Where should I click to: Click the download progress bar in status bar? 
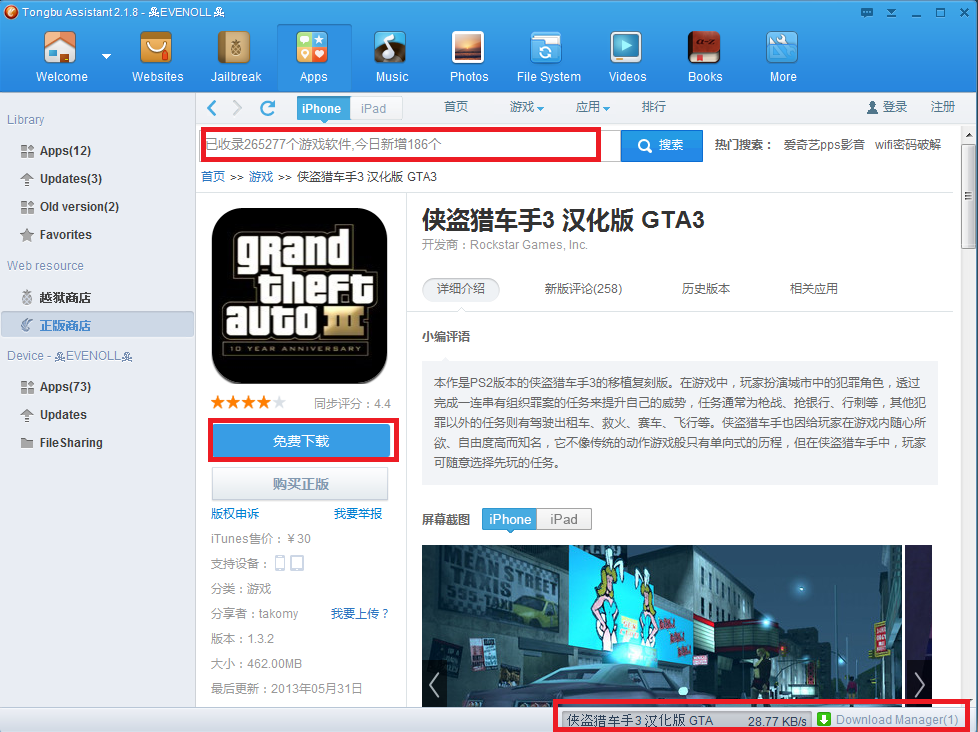685,720
